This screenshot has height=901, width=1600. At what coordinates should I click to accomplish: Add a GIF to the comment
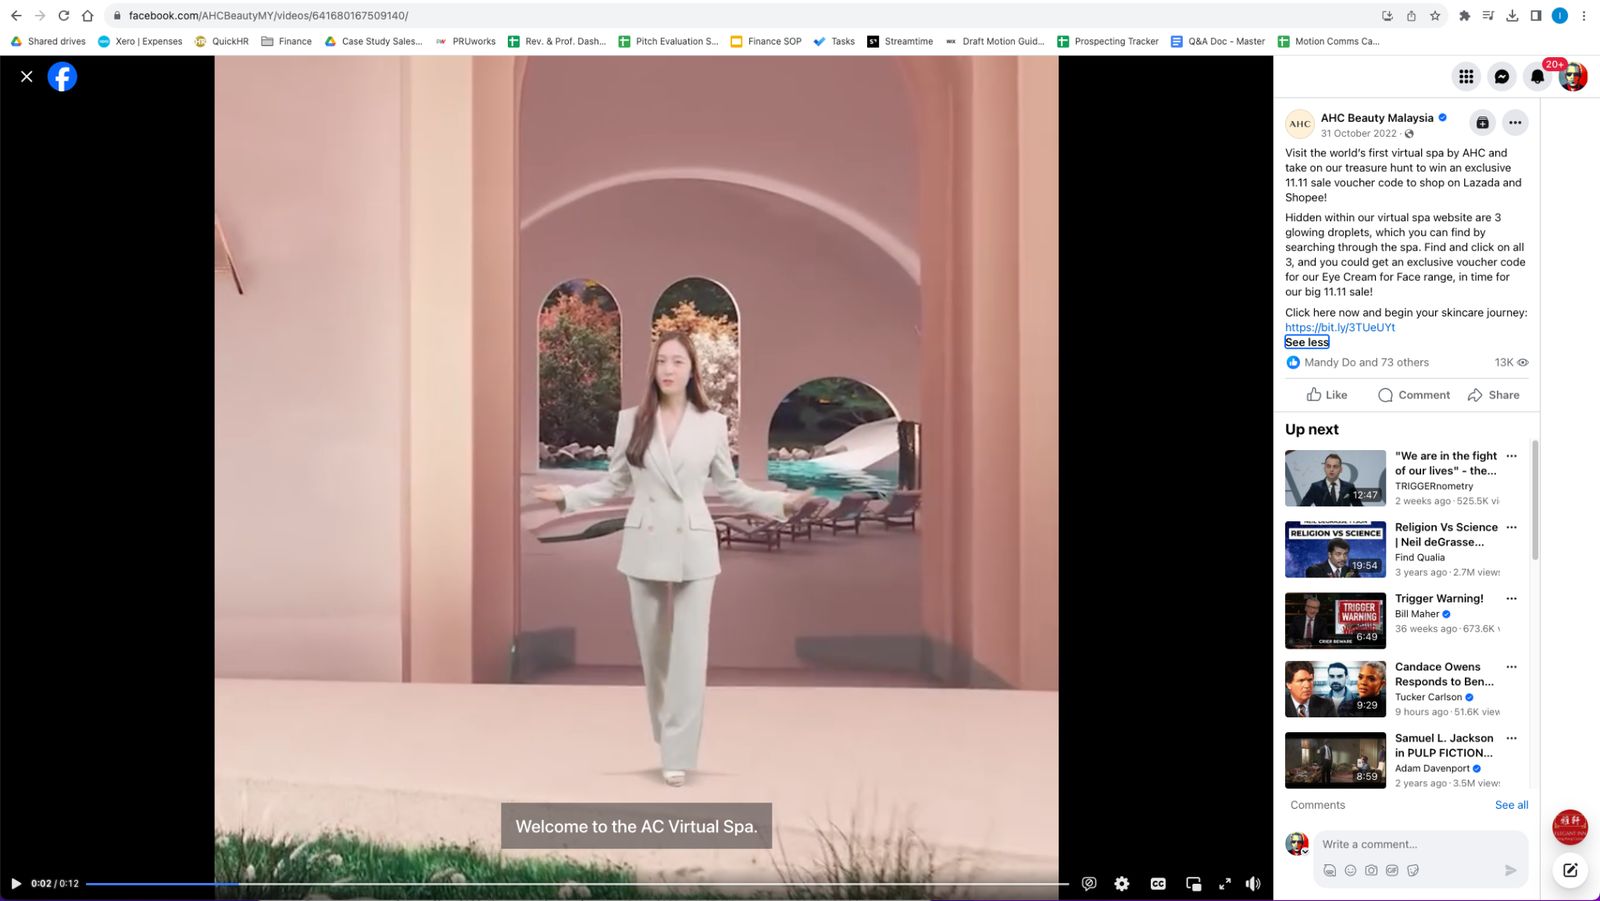1392,871
